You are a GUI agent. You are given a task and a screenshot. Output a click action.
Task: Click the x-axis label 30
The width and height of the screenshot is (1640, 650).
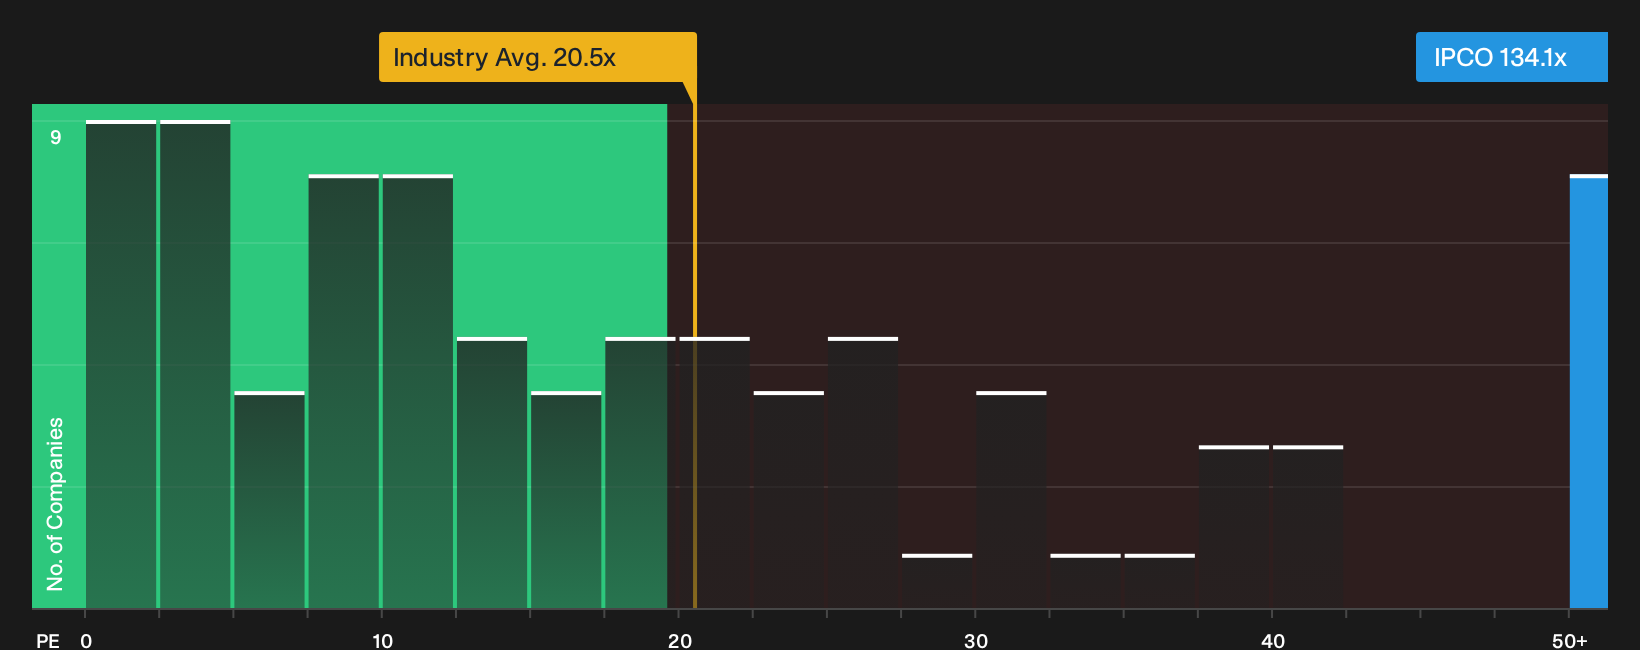point(976,641)
